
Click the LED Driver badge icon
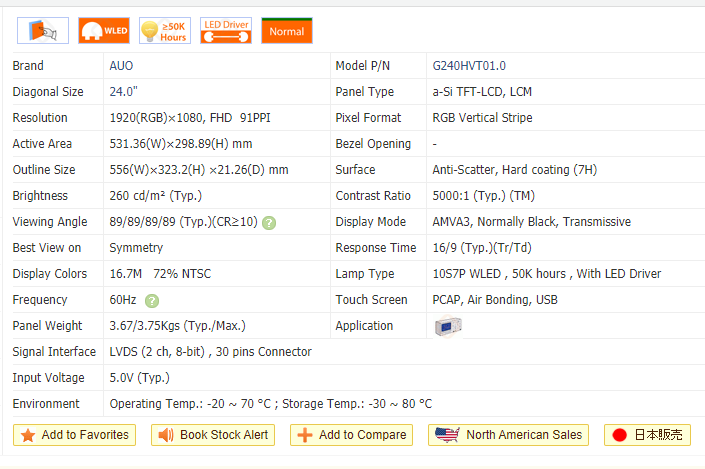[225, 31]
